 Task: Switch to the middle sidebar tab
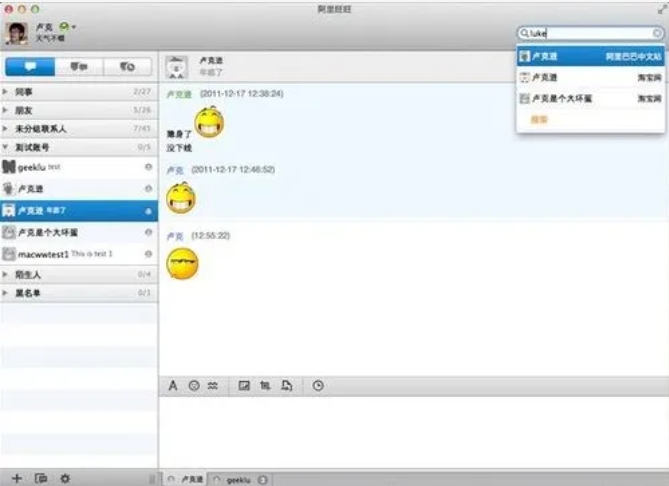(x=79, y=67)
